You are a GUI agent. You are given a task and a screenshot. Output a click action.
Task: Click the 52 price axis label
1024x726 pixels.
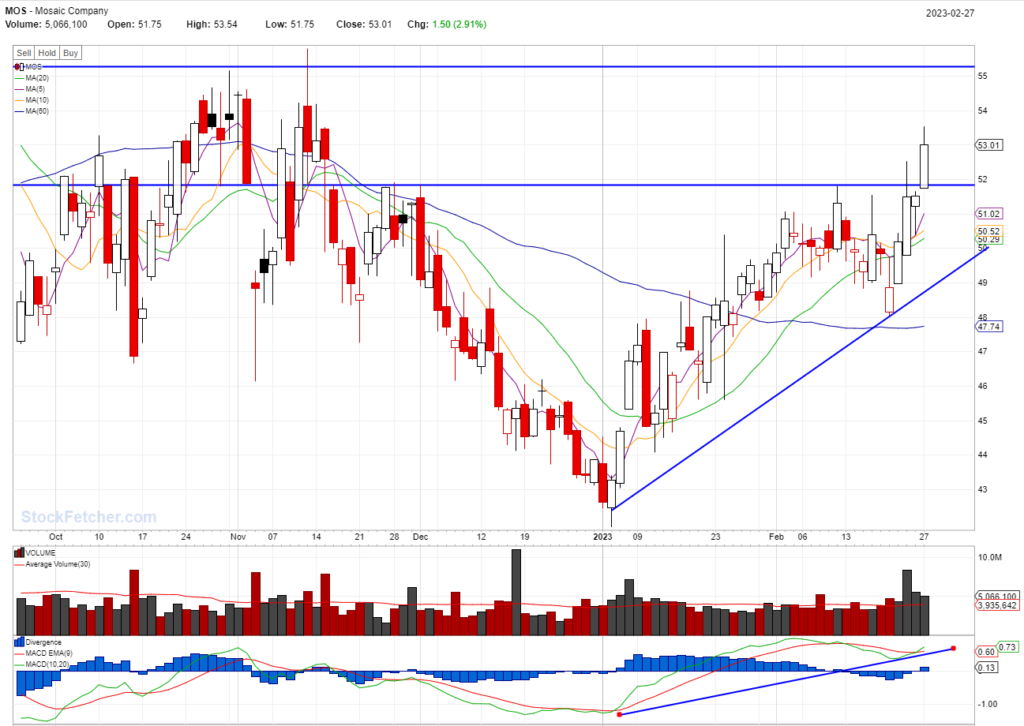tap(982, 180)
